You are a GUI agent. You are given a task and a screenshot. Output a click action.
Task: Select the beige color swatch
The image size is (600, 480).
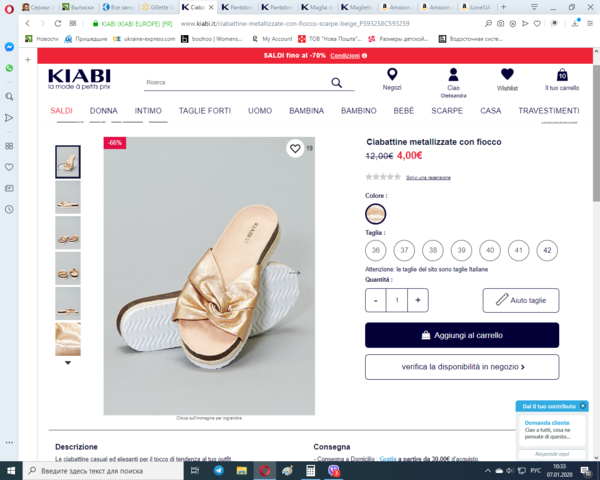point(375,214)
